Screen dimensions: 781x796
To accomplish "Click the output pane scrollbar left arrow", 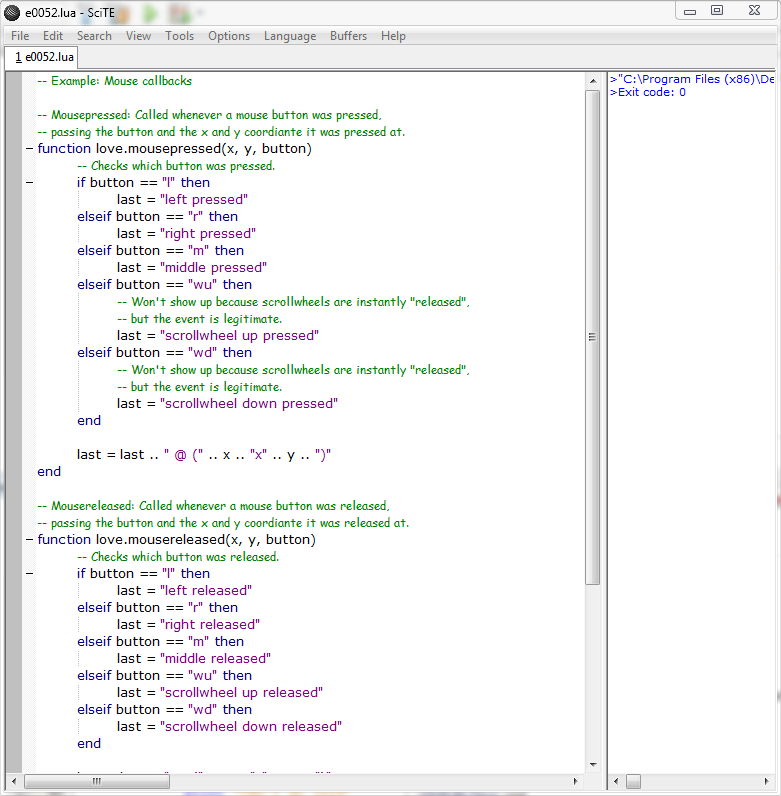I will click(x=617, y=780).
